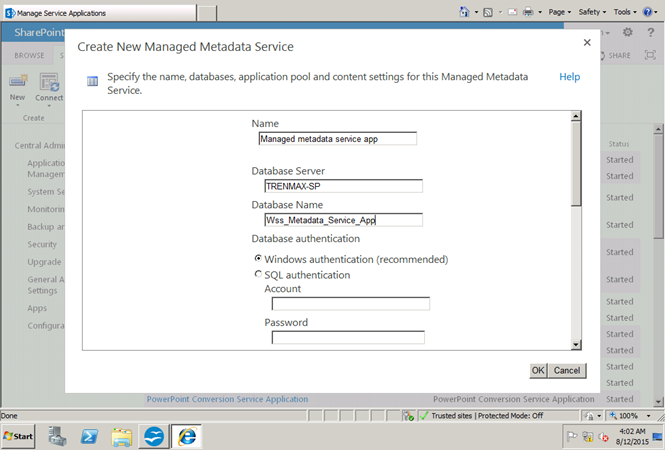This screenshot has height=450, width=665.
Task: Click the Cancel button
Action: pos(567,370)
